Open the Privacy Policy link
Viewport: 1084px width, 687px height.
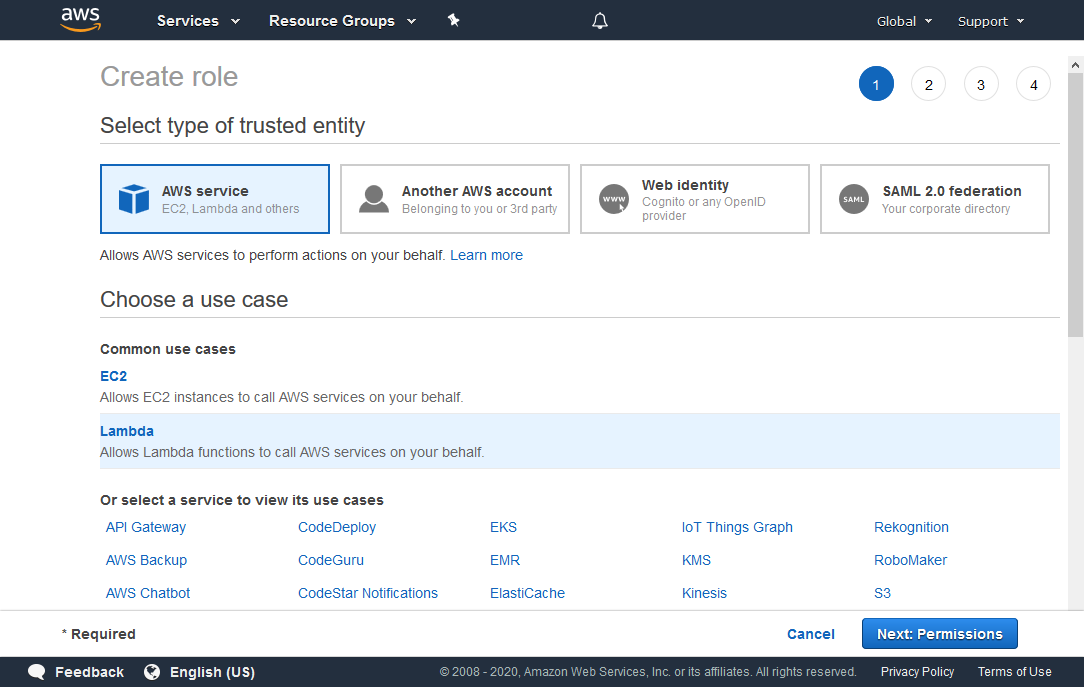(x=917, y=672)
